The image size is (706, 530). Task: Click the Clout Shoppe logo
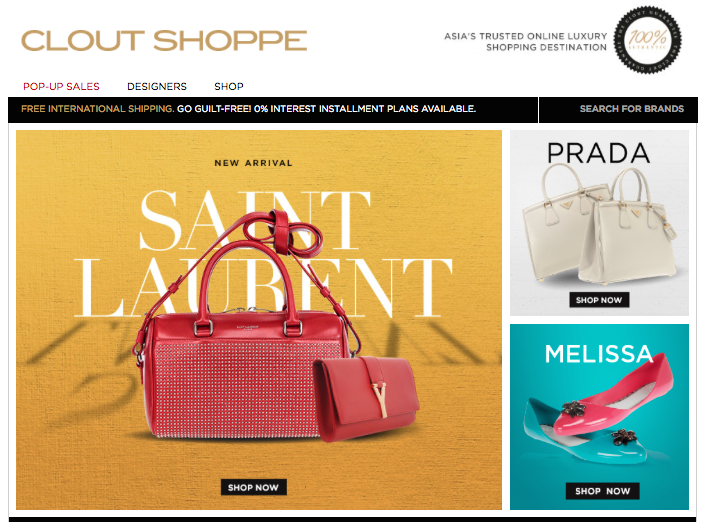coord(164,41)
